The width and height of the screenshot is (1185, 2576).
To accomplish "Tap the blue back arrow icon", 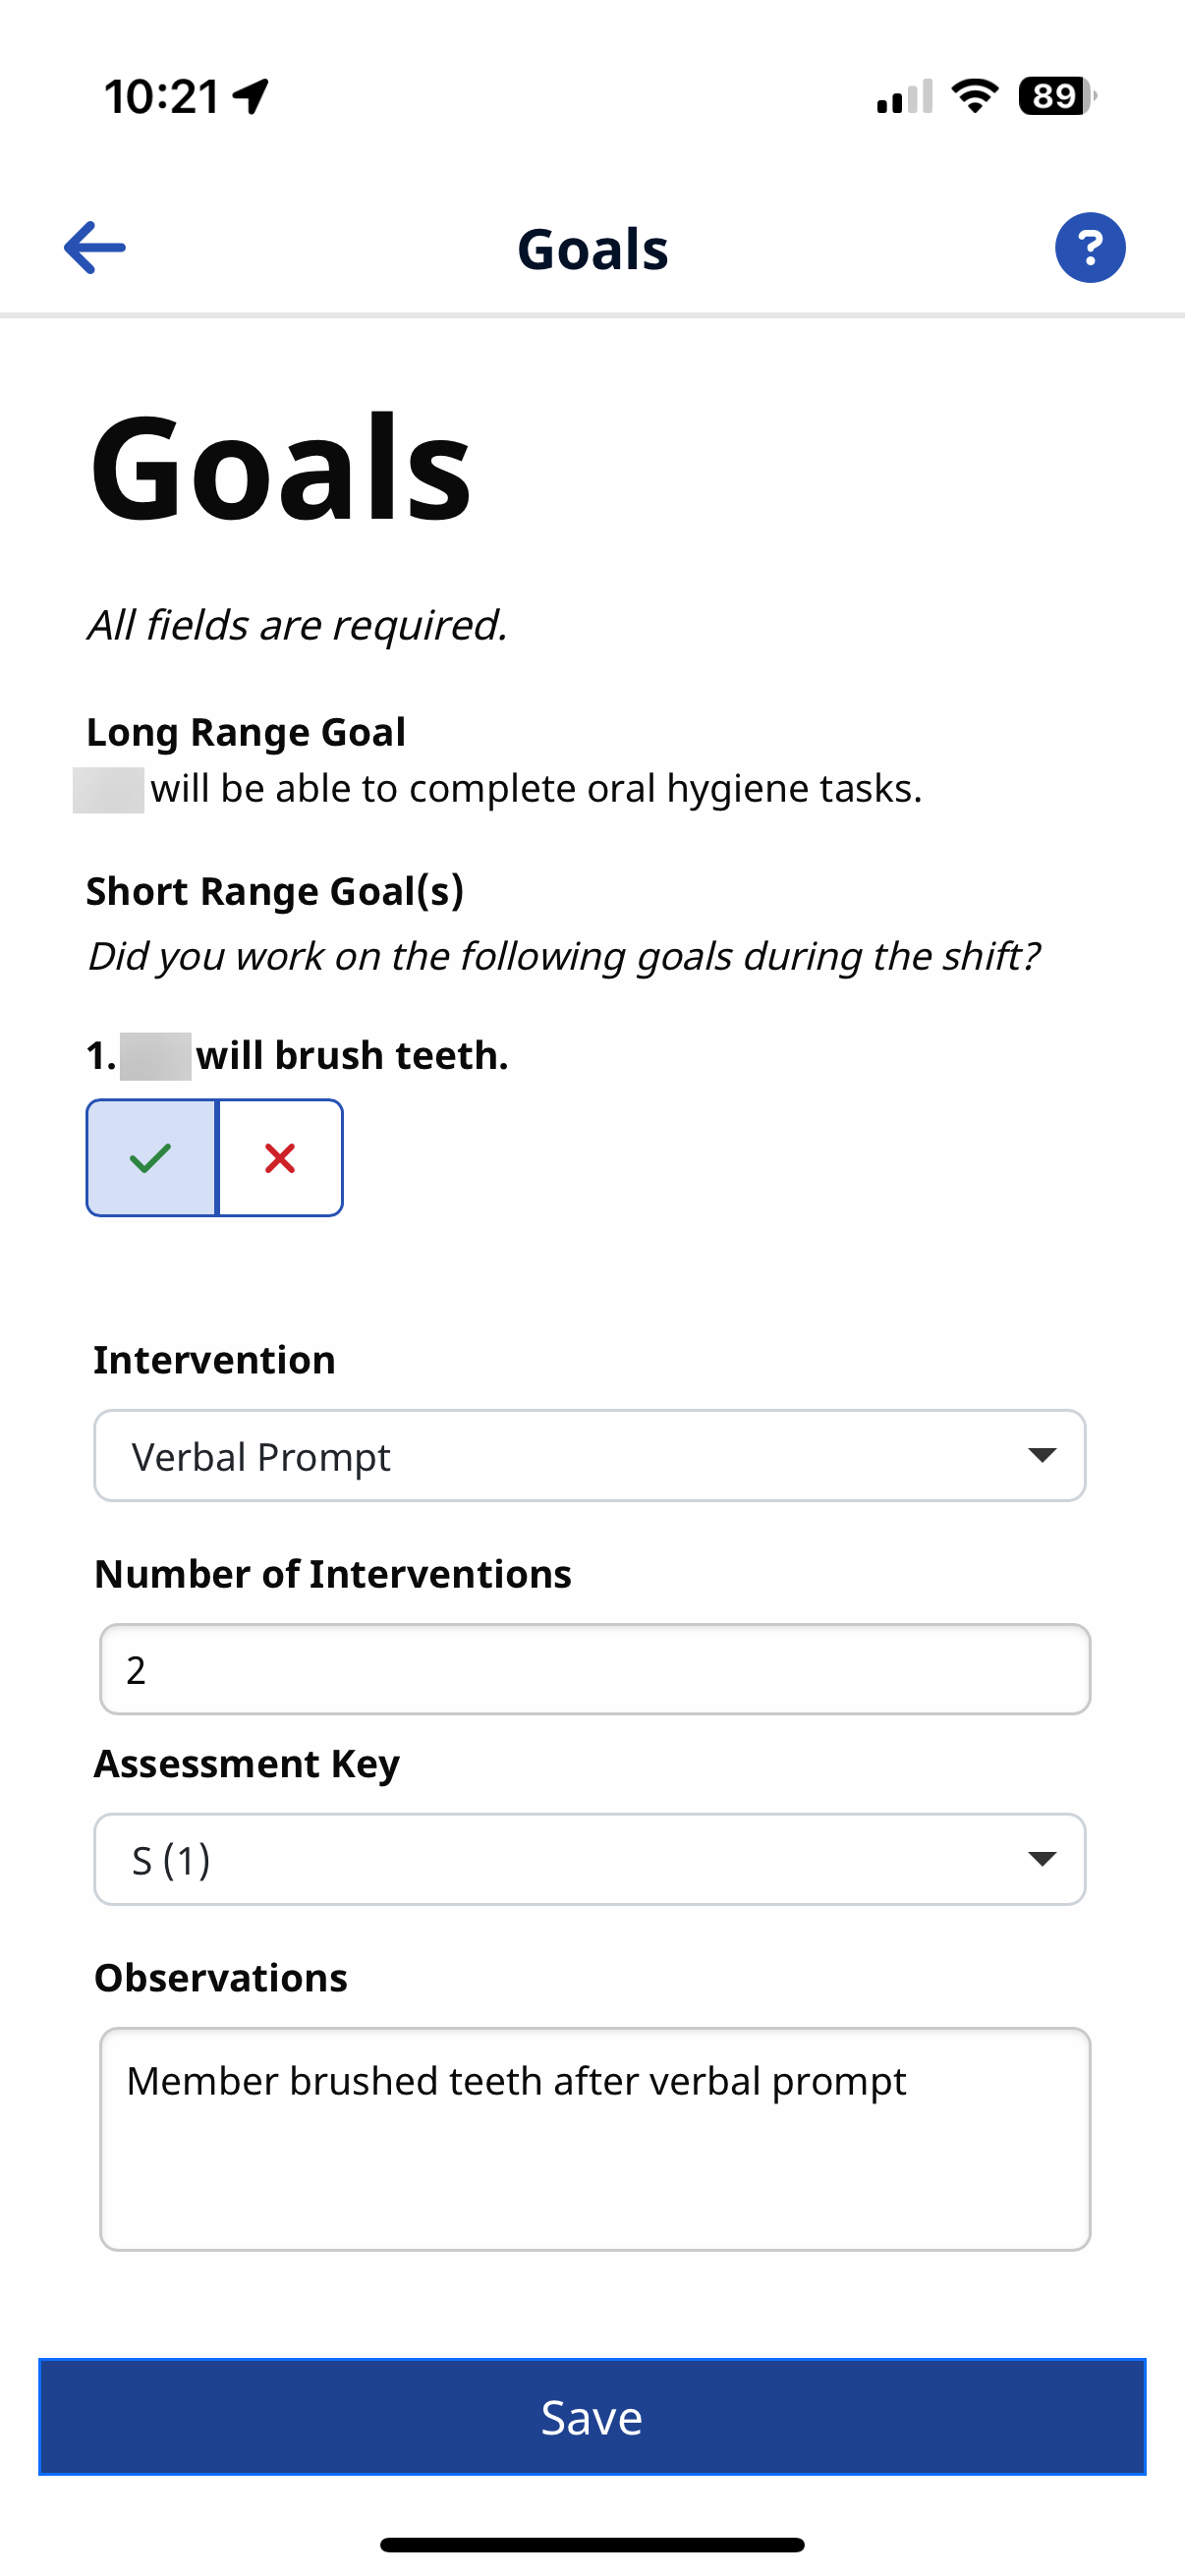I will pyautogui.click(x=95, y=247).
